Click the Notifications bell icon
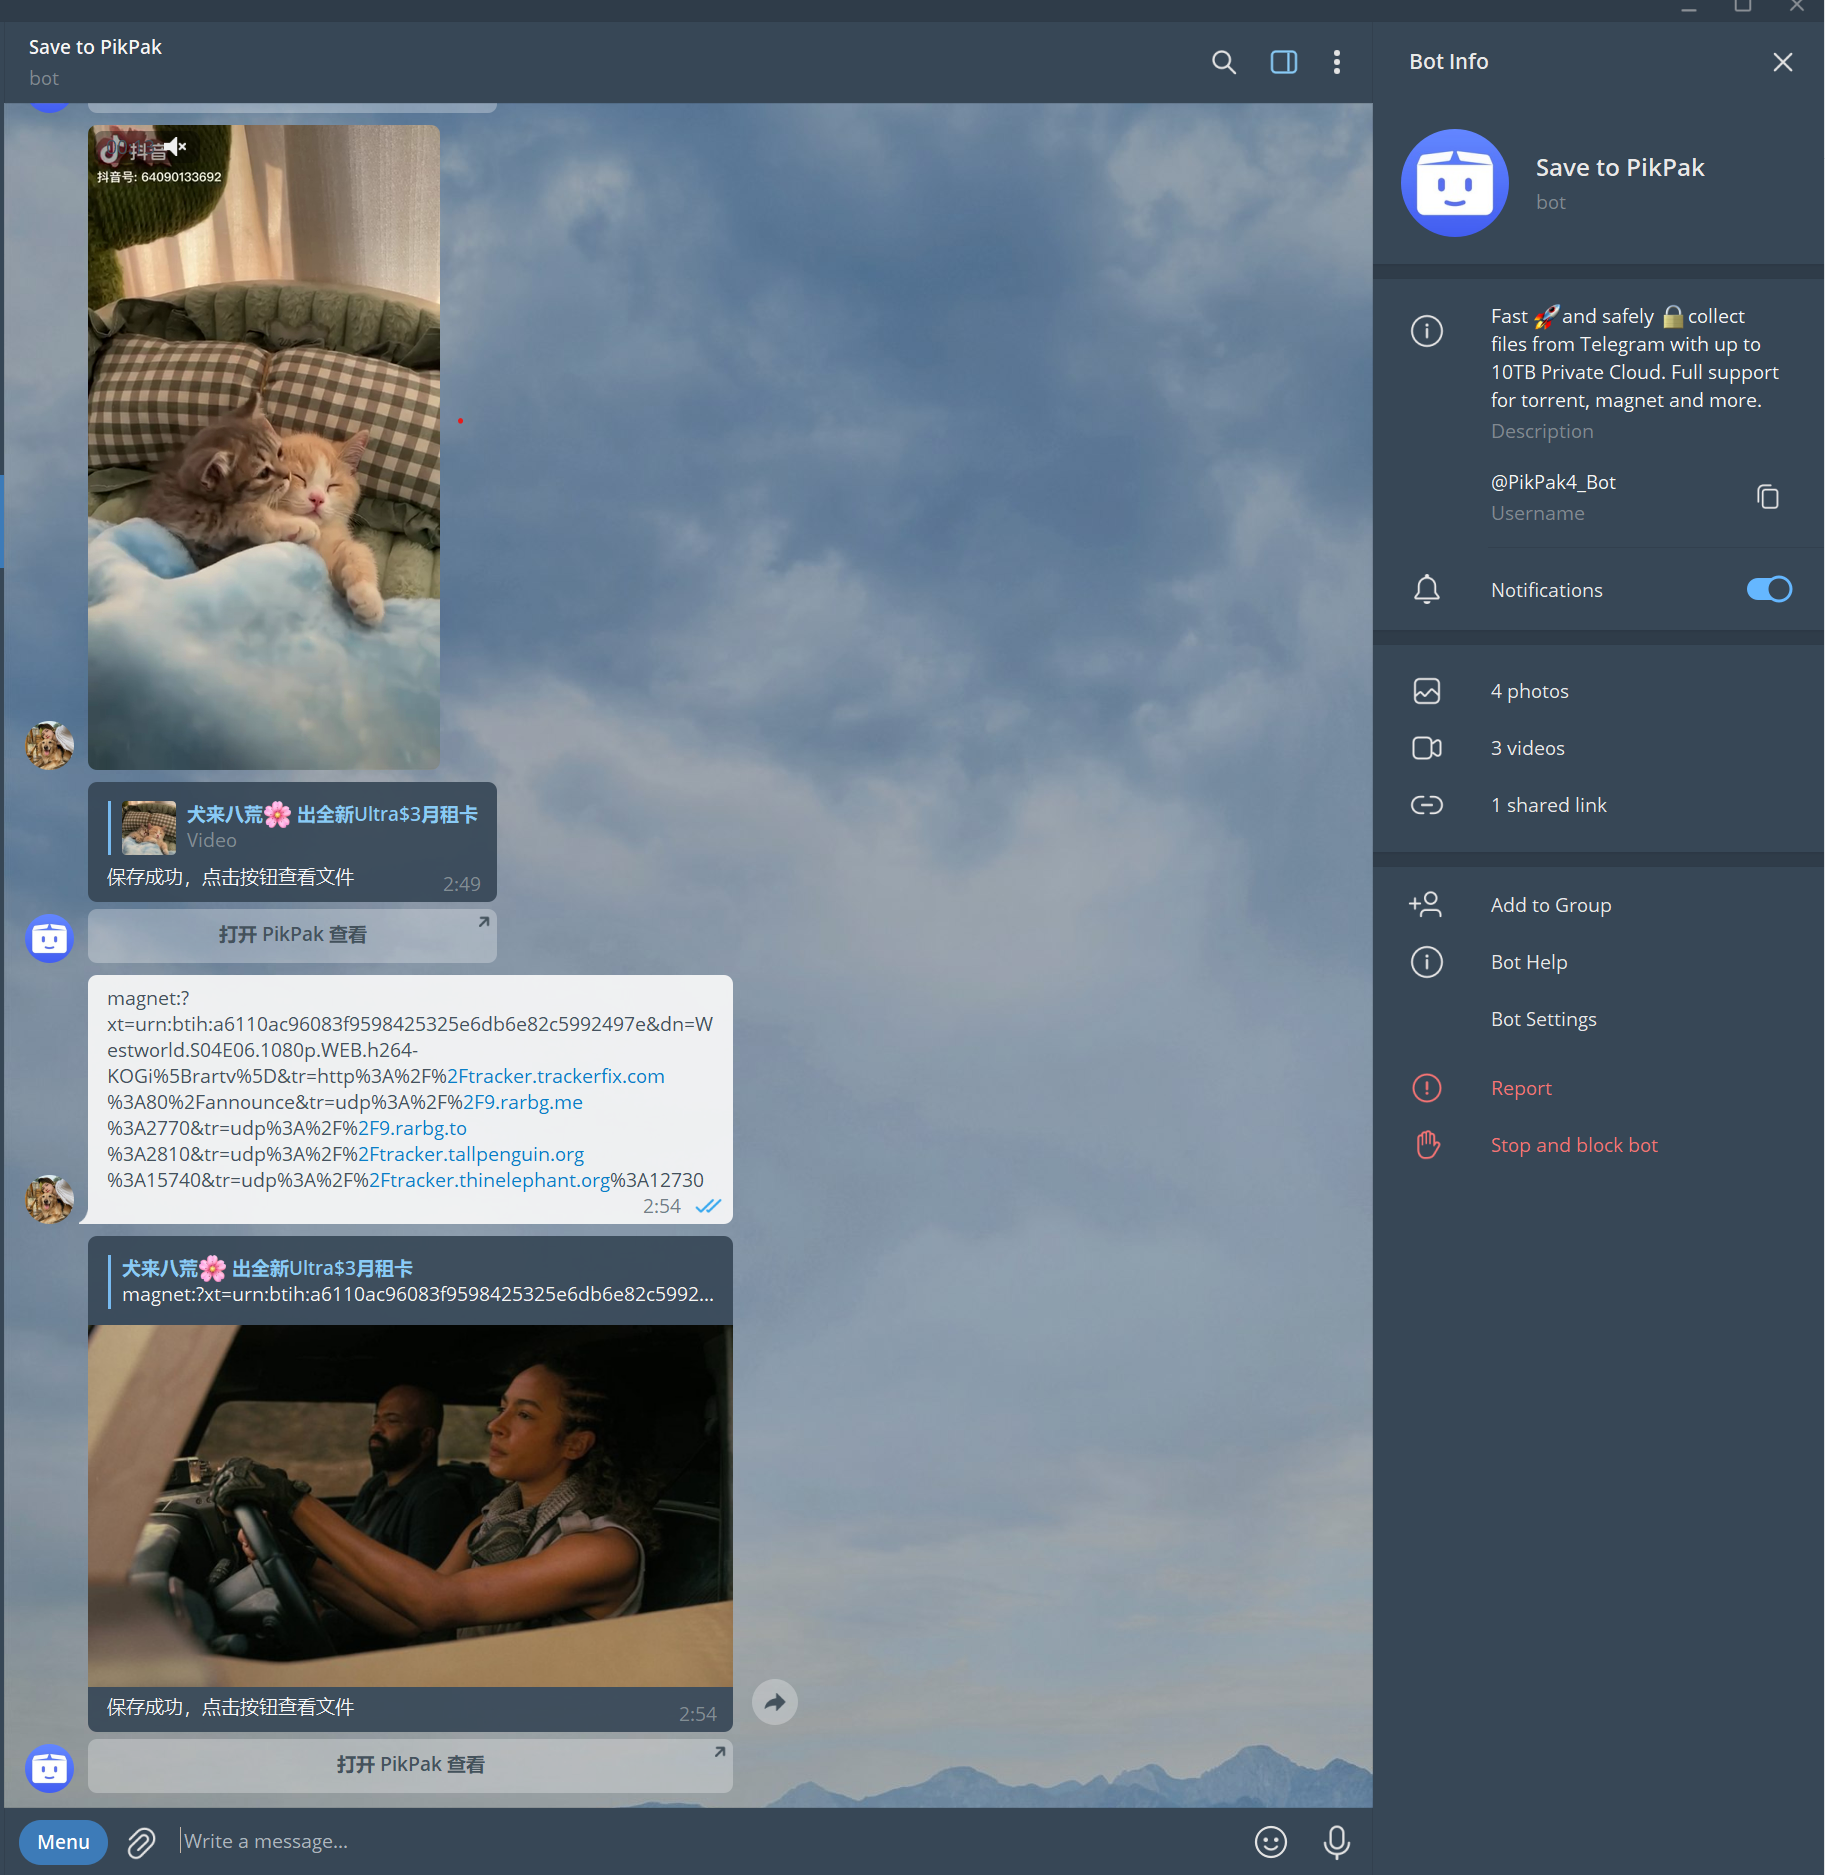 (1427, 589)
